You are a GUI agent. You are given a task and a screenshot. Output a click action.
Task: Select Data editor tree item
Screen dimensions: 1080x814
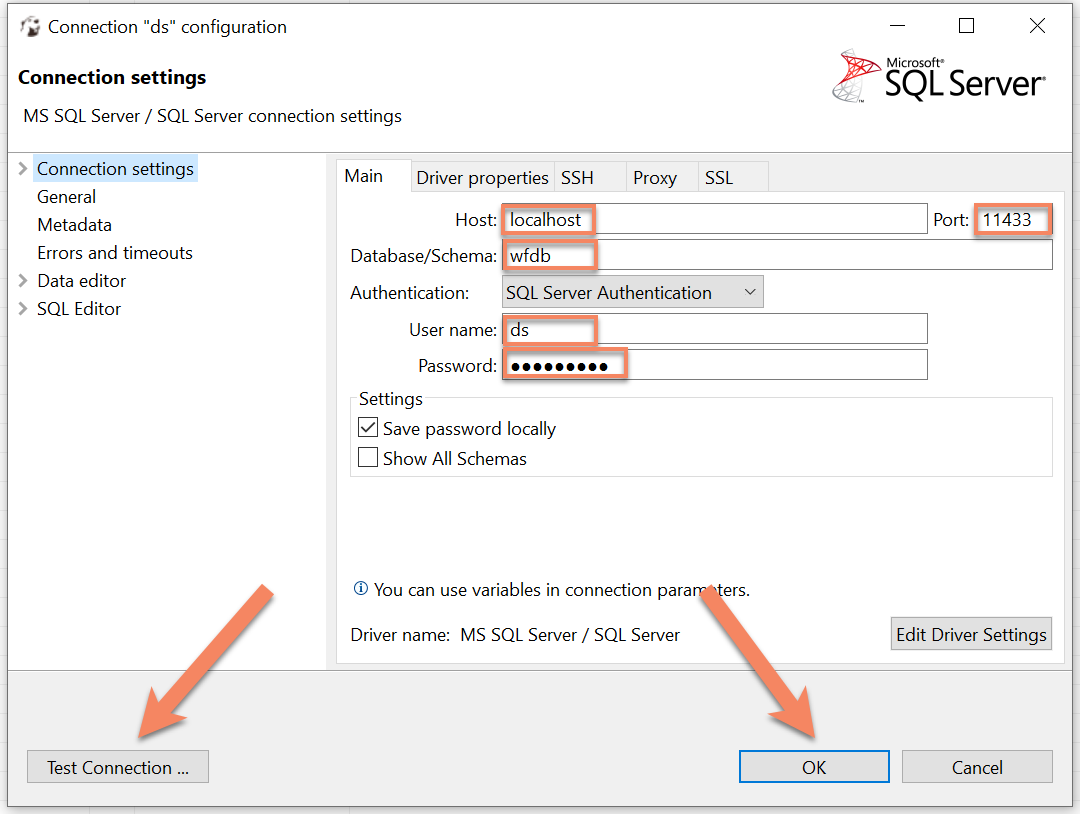coord(81,281)
